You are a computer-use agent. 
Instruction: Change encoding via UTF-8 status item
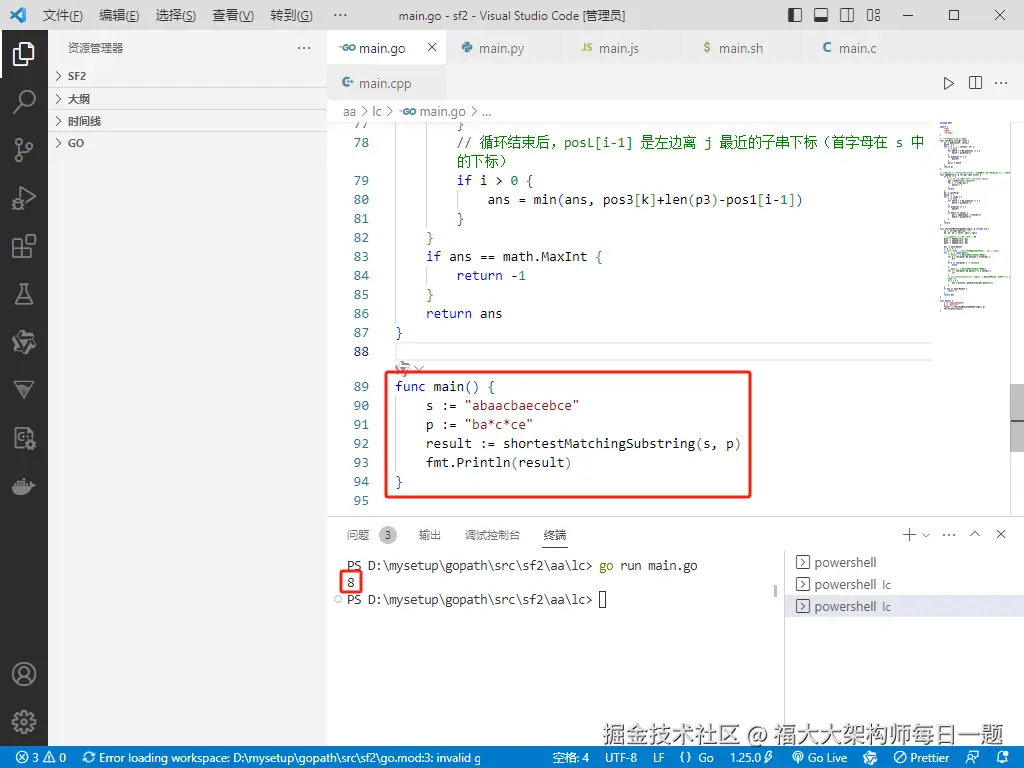[x=620, y=758]
